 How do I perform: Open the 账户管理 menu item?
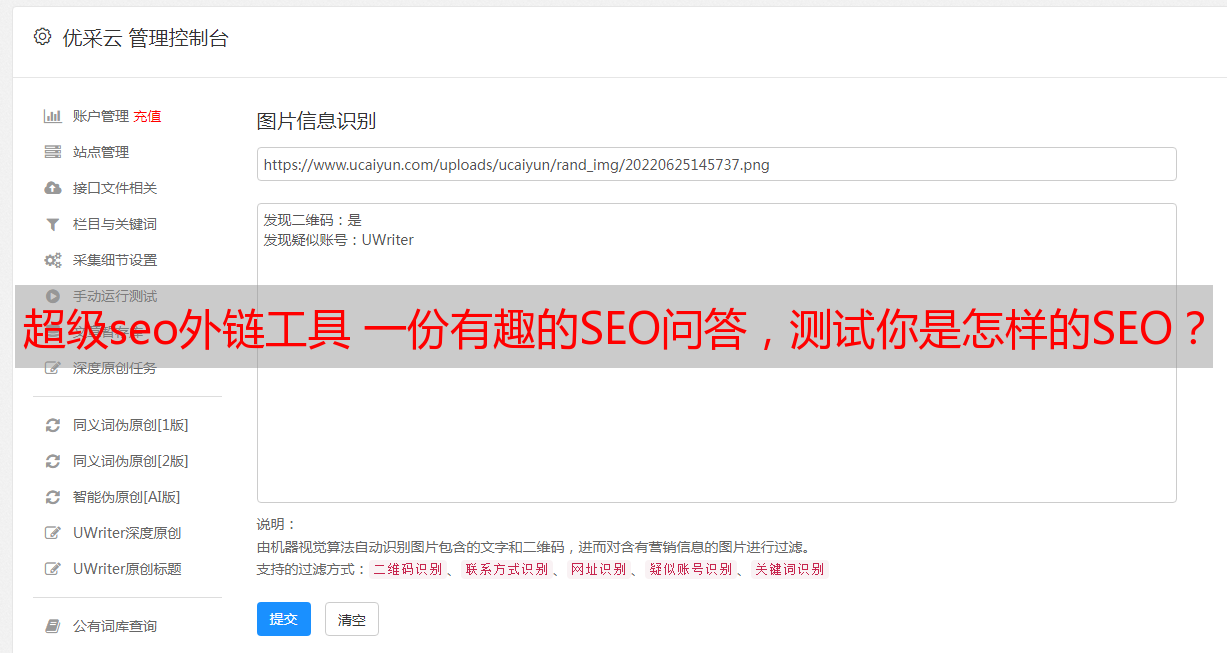click(x=101, y=116)
